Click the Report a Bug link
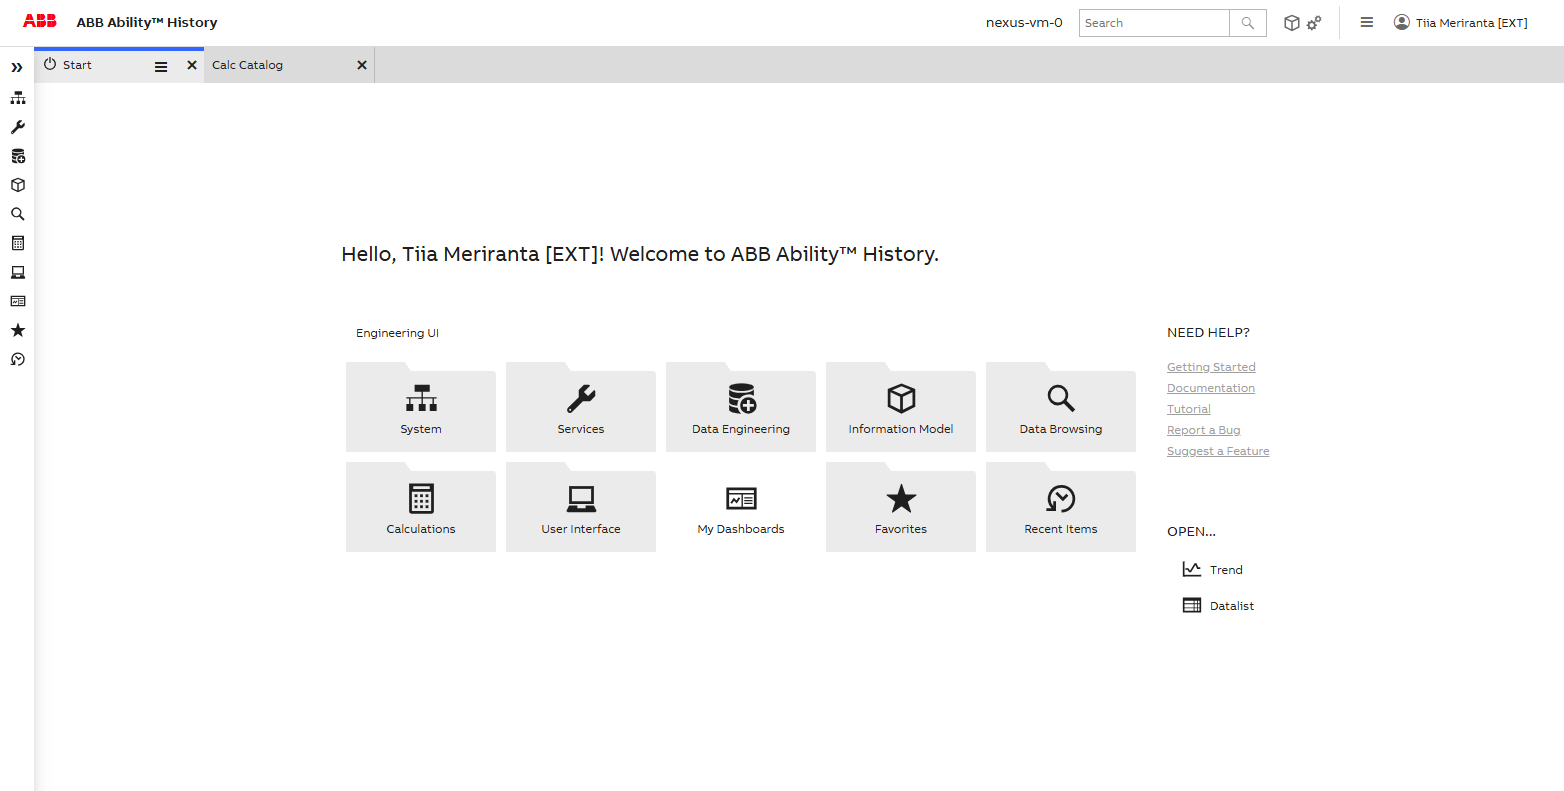The height and width of the screenshot is (791, 1564). tap(1204, 430)
